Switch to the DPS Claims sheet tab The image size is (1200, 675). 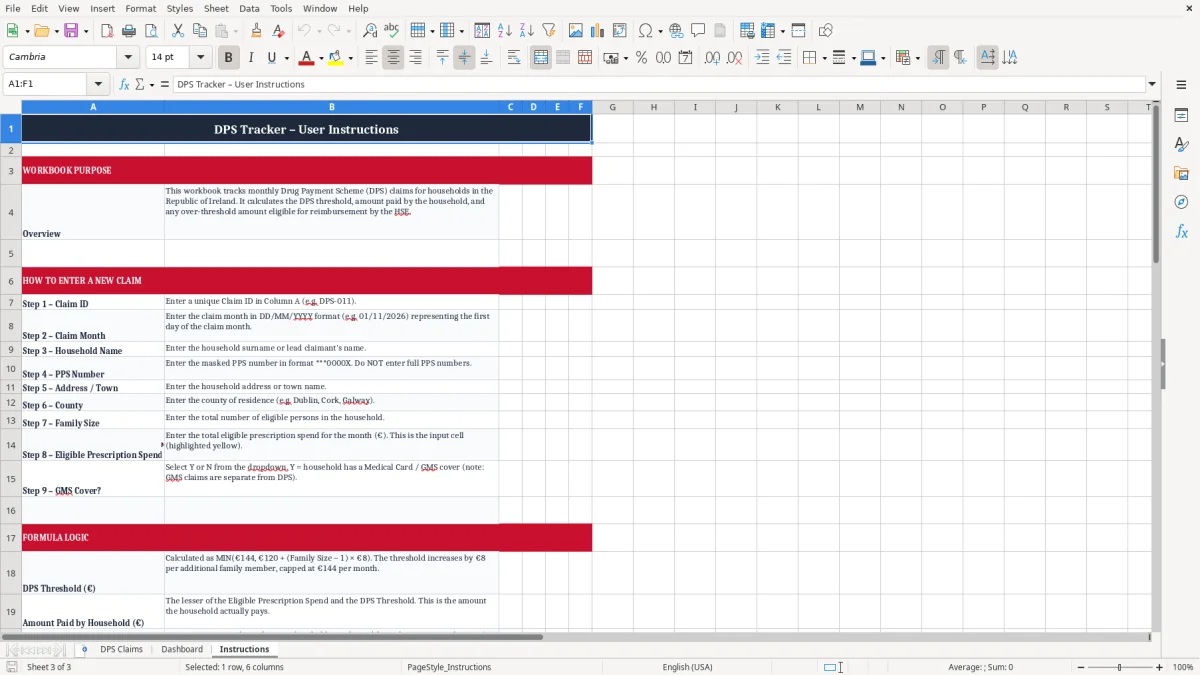[x=122, y=649]
